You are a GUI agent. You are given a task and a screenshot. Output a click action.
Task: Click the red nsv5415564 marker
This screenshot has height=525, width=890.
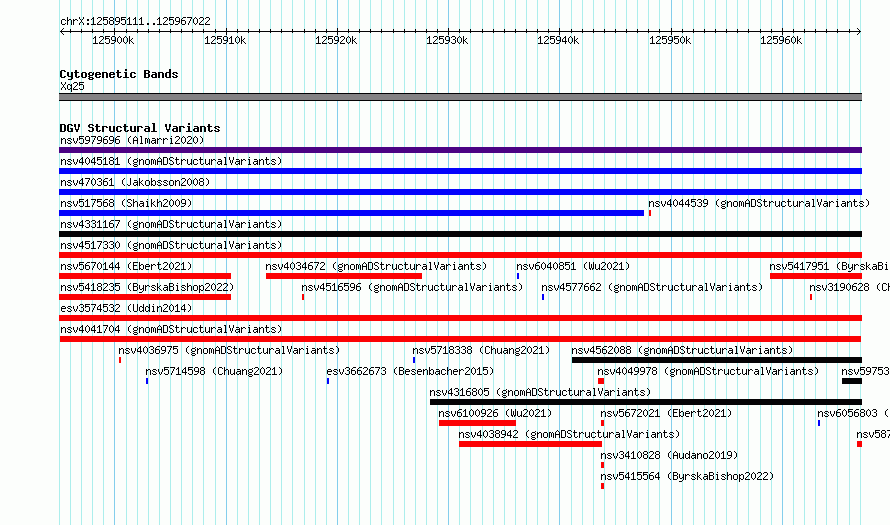[602, 486]
